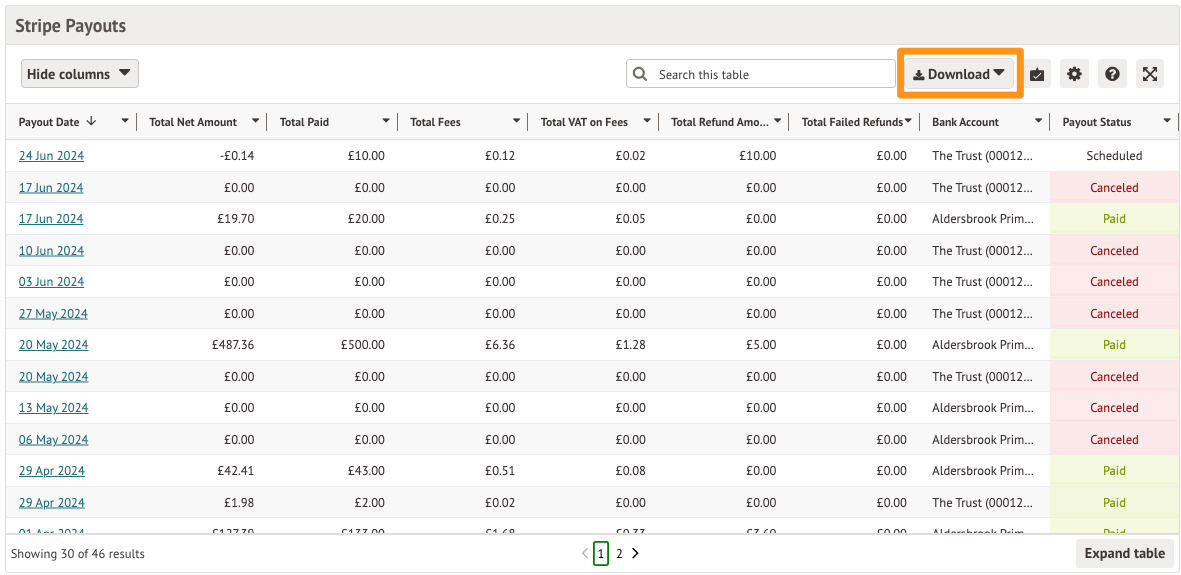Go to previous page arrow
The image size is (1181, 575).
[x=585, y=553]
